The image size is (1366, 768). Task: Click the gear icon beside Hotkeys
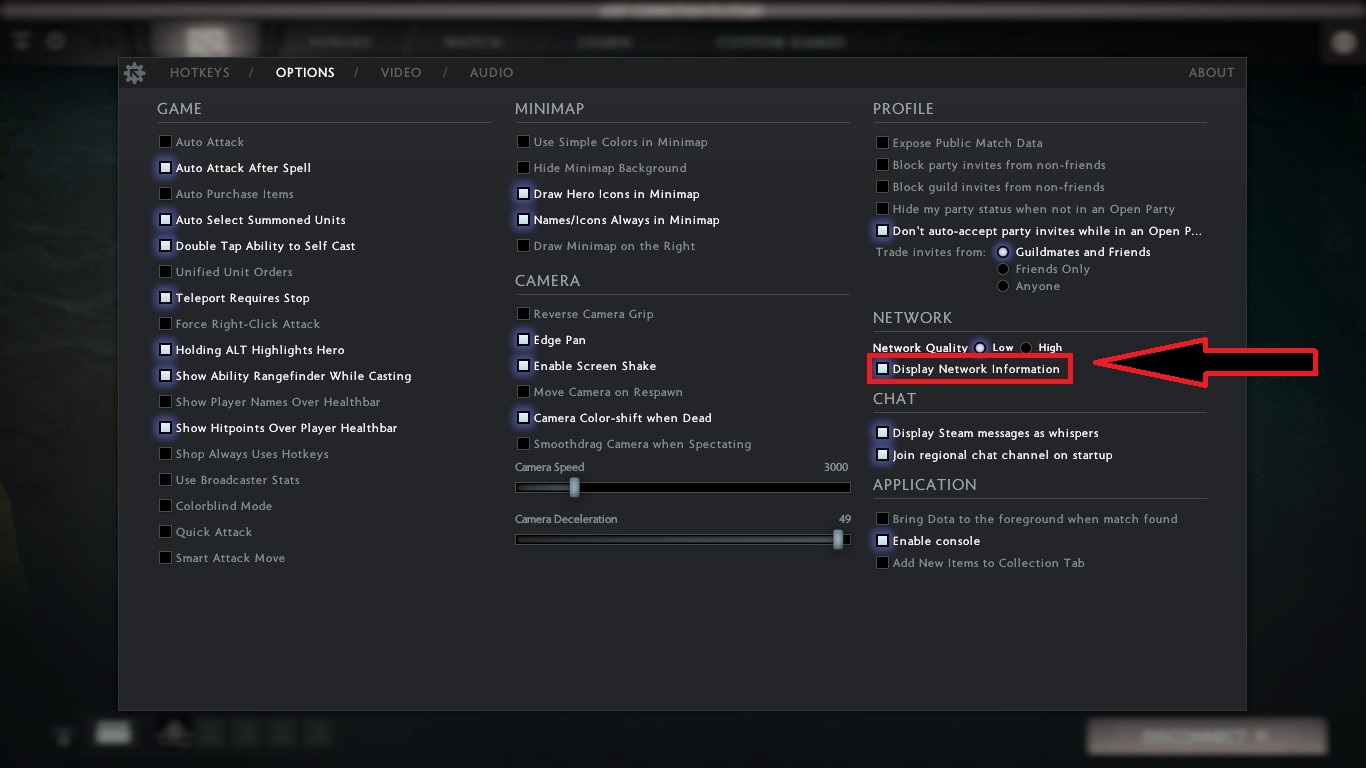point(134,73)
